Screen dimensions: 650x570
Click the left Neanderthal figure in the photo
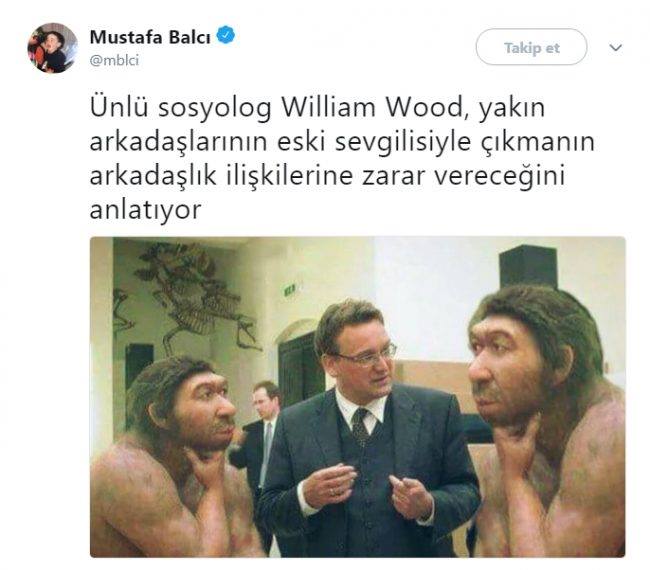(174, 458)
